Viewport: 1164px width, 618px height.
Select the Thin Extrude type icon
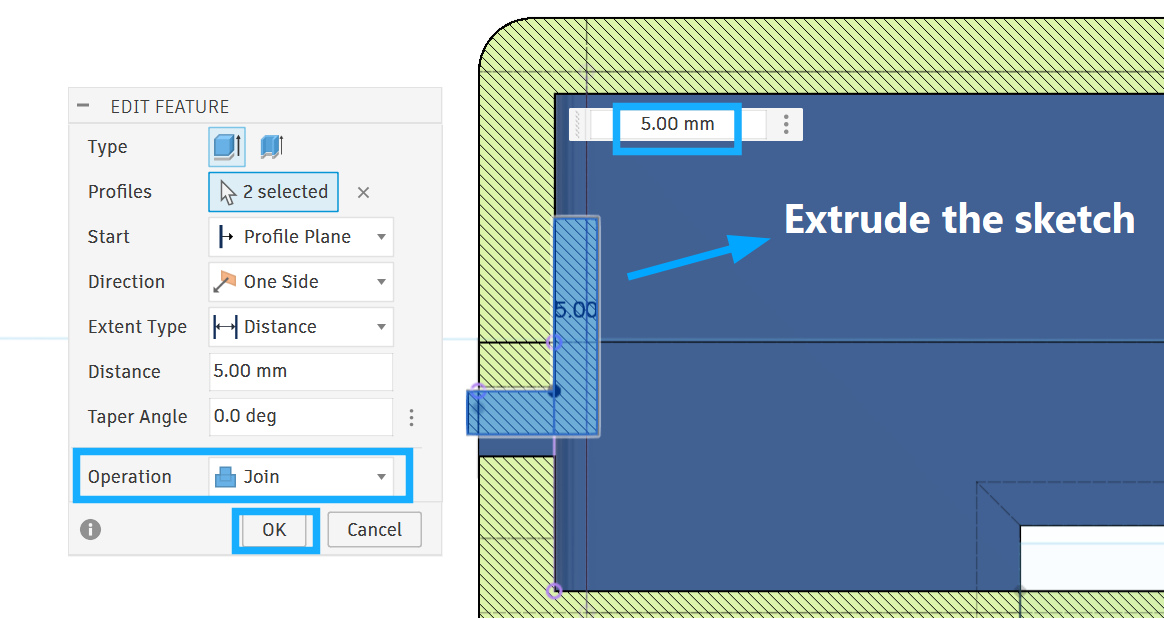click(x=271, y=147)
